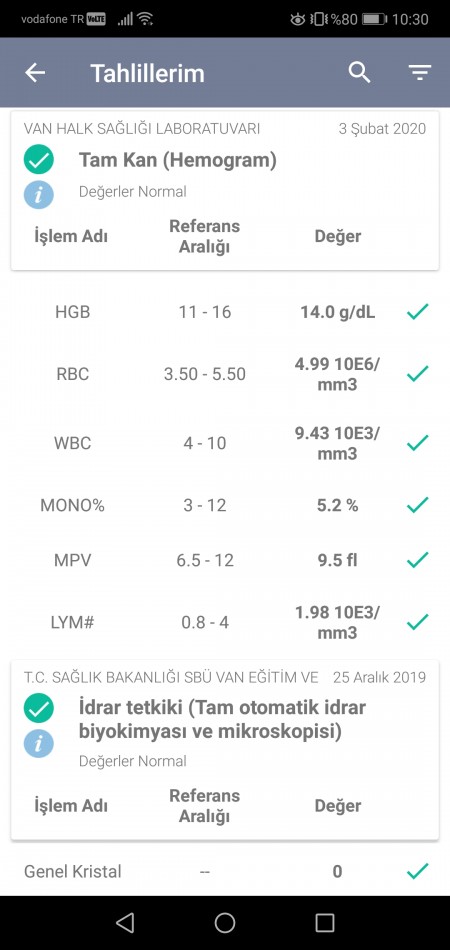Open the filter options icon
The height and width of the screenshot is (950, 450).
click(419, 73)
